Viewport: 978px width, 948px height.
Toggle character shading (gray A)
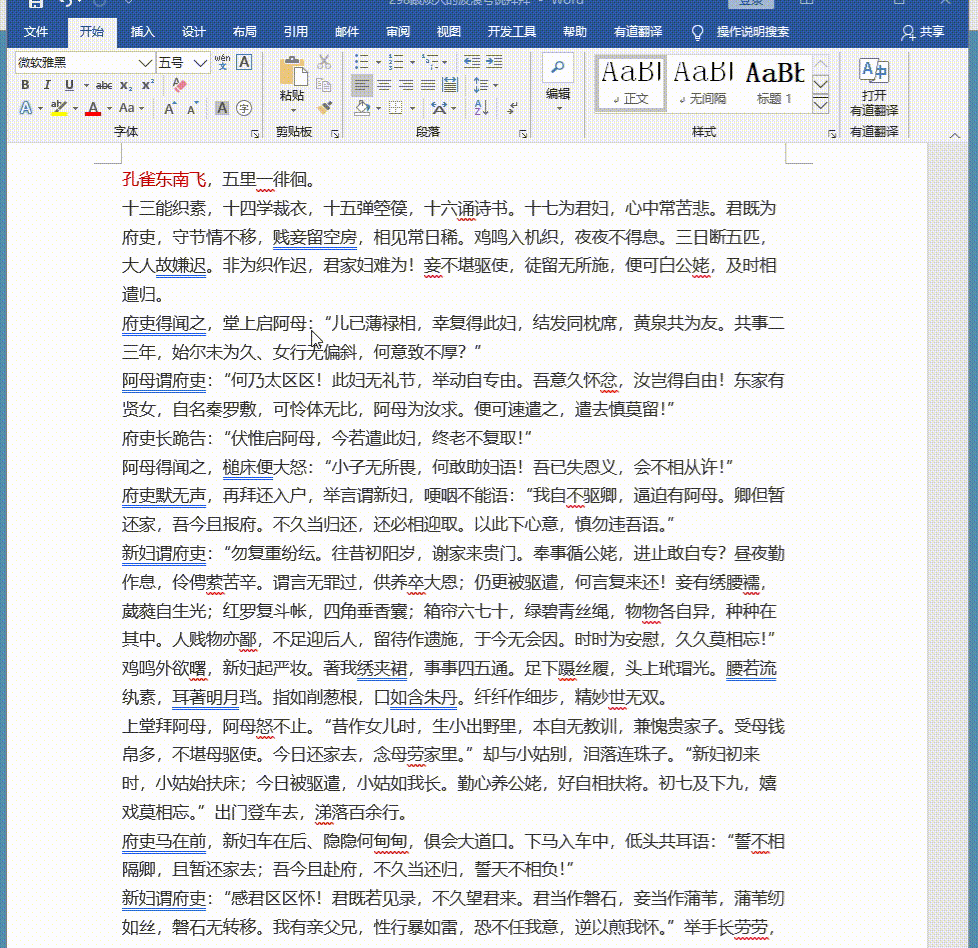(221, 109)
